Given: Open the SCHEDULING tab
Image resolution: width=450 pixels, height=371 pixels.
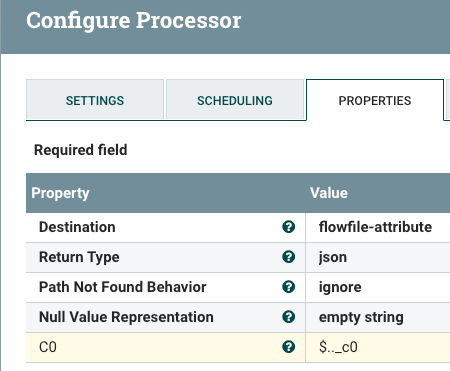Looking at the screenshot, I should point(235,100).
